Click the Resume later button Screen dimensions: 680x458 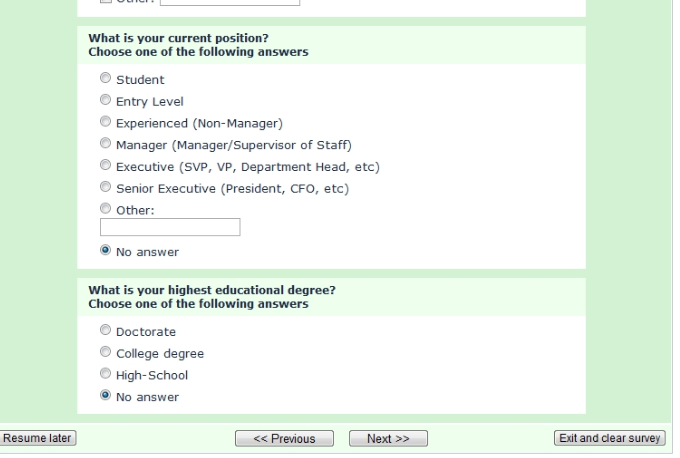click(x=39, y=438)
